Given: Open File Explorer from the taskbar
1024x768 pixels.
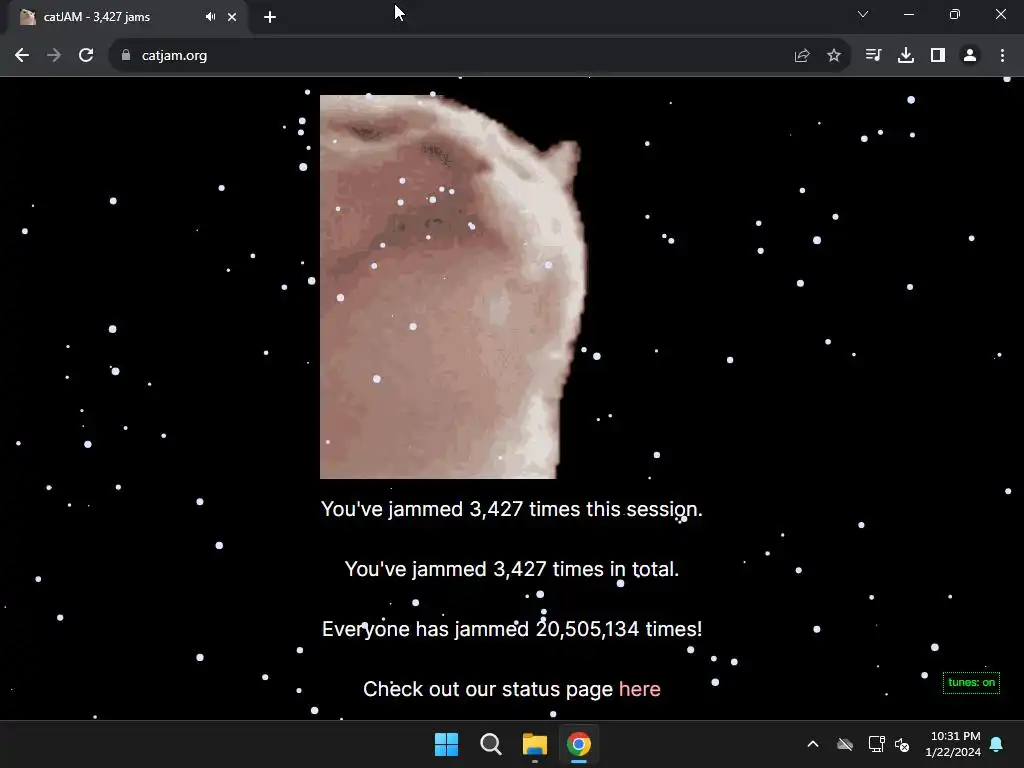Looking at the screenshot, I should coord(535,744).
